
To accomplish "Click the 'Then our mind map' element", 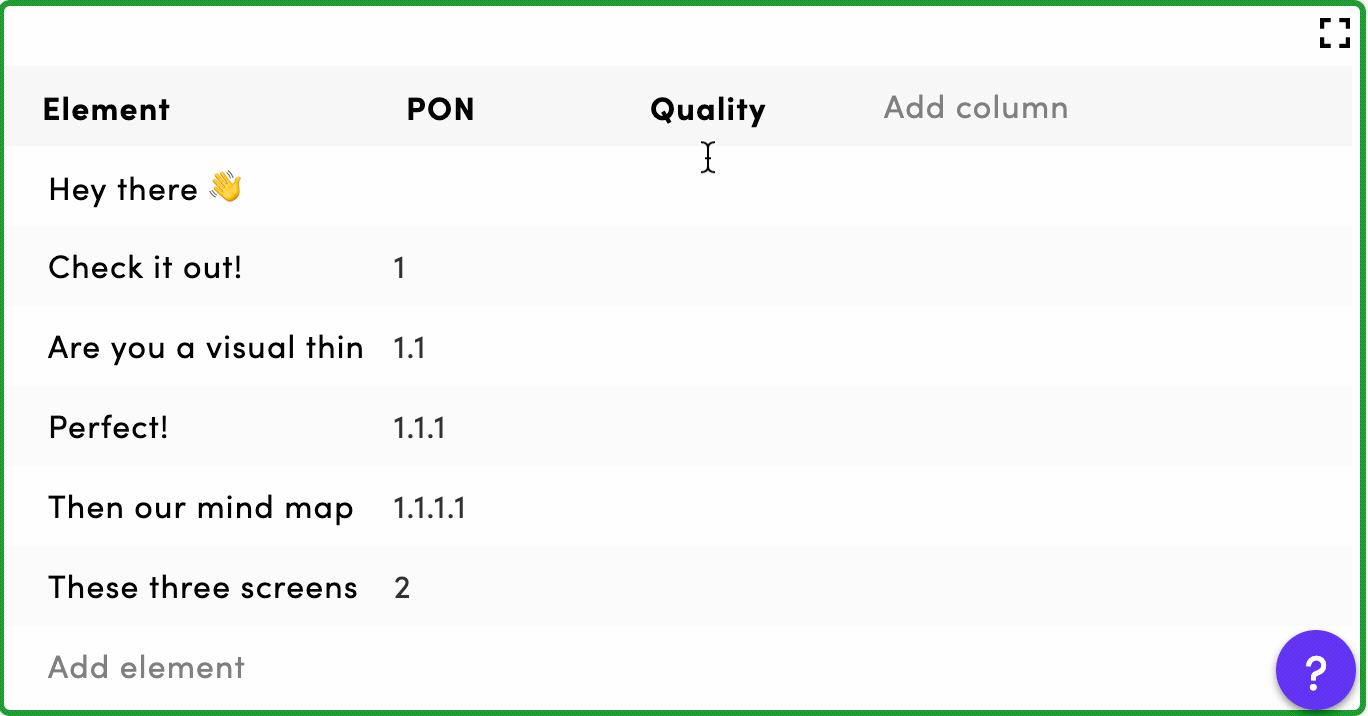I will click(201, 507).
